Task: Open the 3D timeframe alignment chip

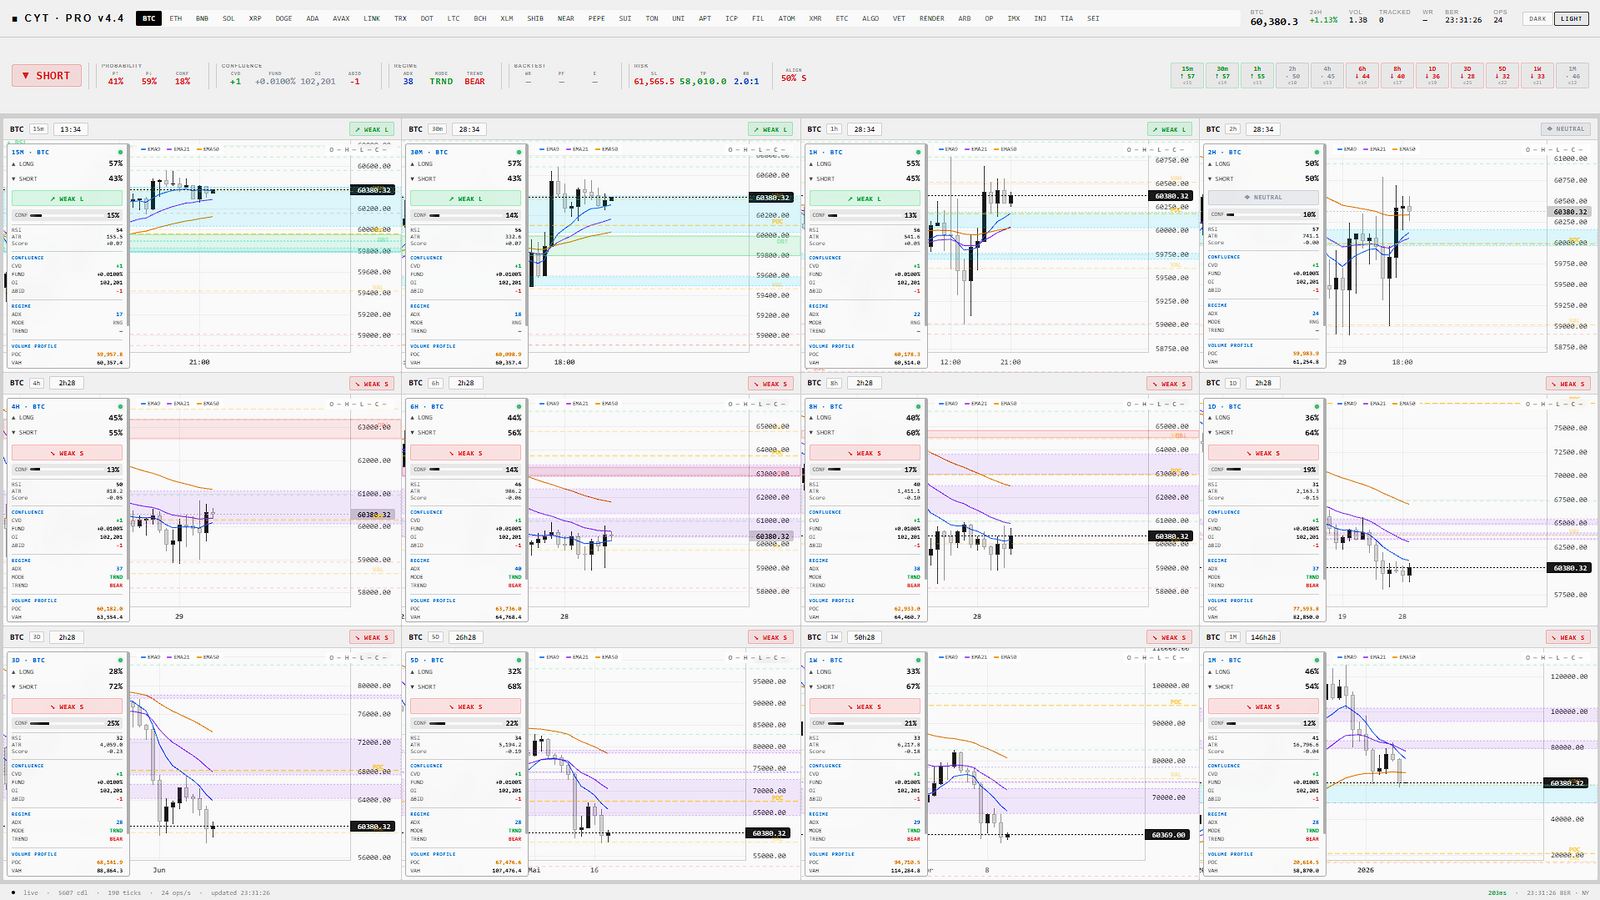Action: [1468, 75]
